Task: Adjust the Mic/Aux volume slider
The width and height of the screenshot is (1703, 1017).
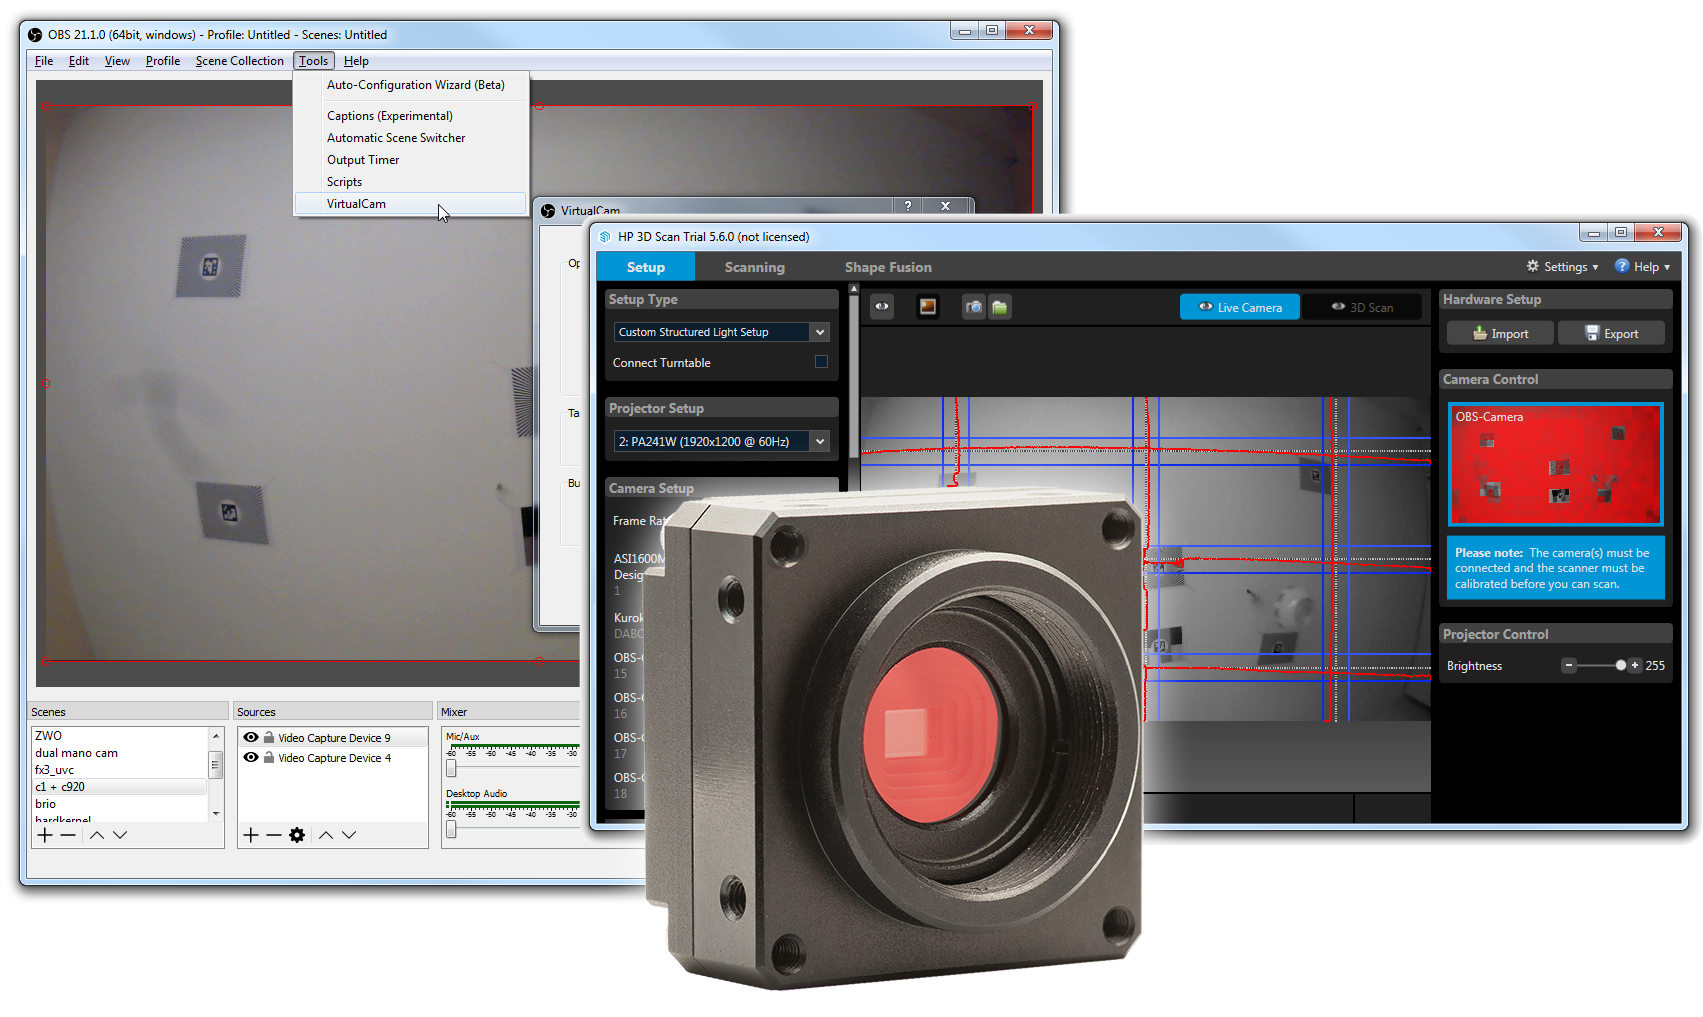Action: coord(451,768)
